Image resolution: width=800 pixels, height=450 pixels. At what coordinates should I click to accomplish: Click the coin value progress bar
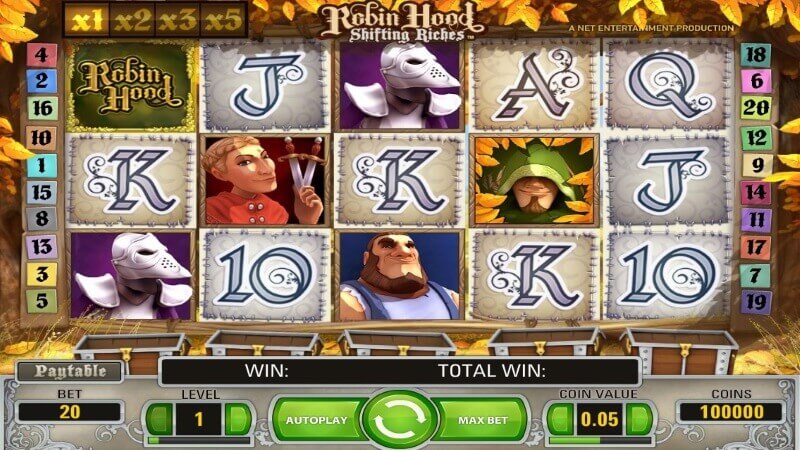(x=601, y=440)
